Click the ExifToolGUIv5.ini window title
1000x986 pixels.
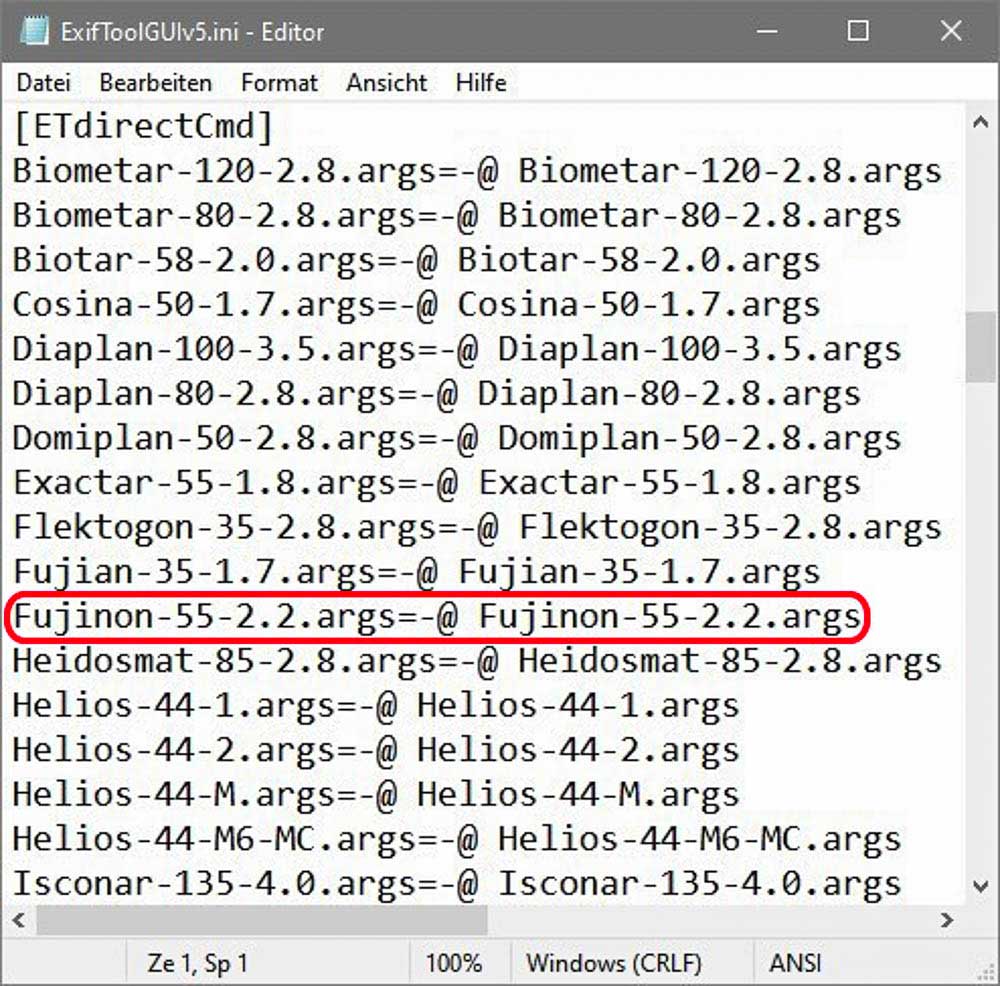pos(192,32)
